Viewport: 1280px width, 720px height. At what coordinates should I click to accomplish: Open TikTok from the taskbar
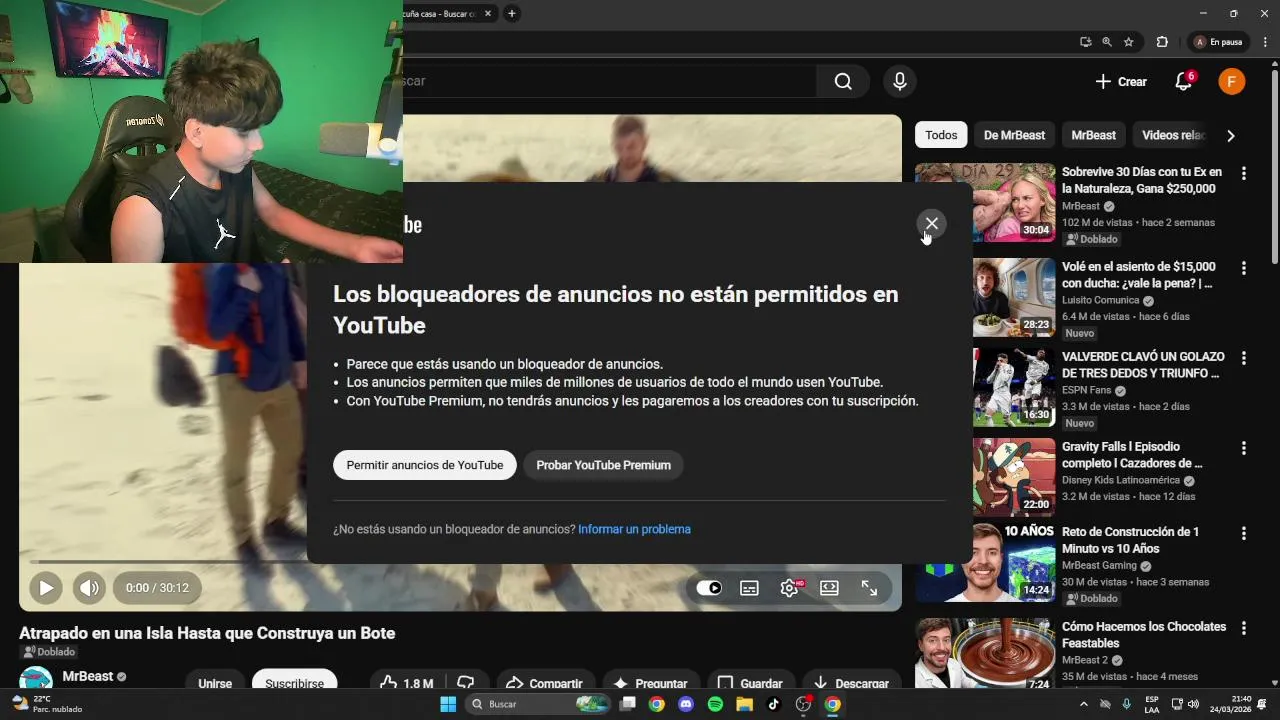[774, 704]
